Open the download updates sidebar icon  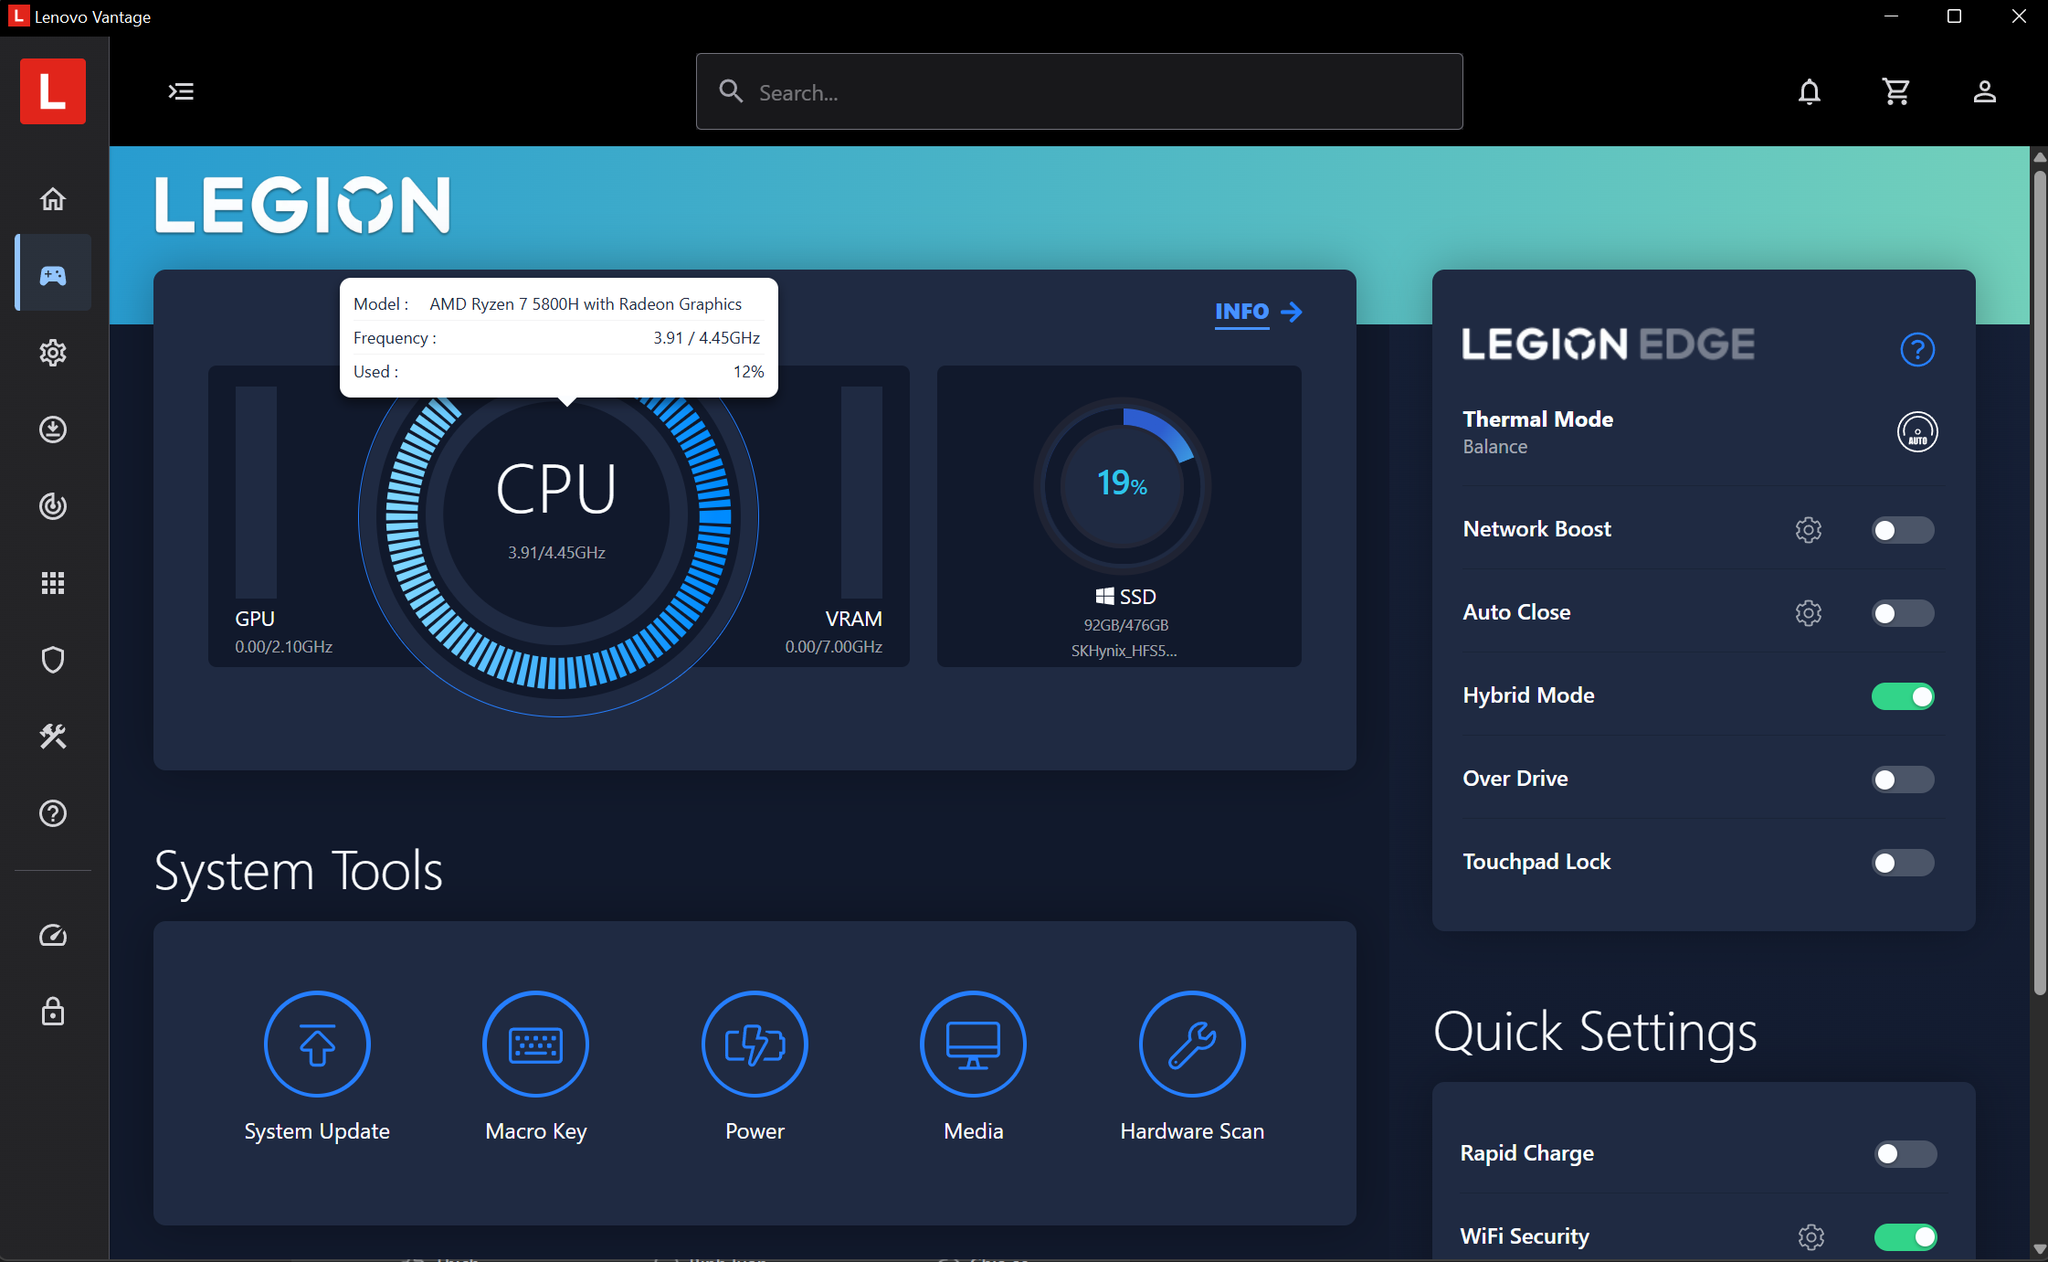(53, 430)
